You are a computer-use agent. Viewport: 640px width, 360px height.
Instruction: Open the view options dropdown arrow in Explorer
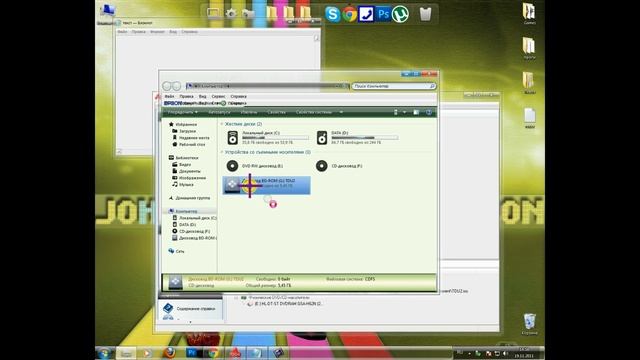(x=404, y=112)
